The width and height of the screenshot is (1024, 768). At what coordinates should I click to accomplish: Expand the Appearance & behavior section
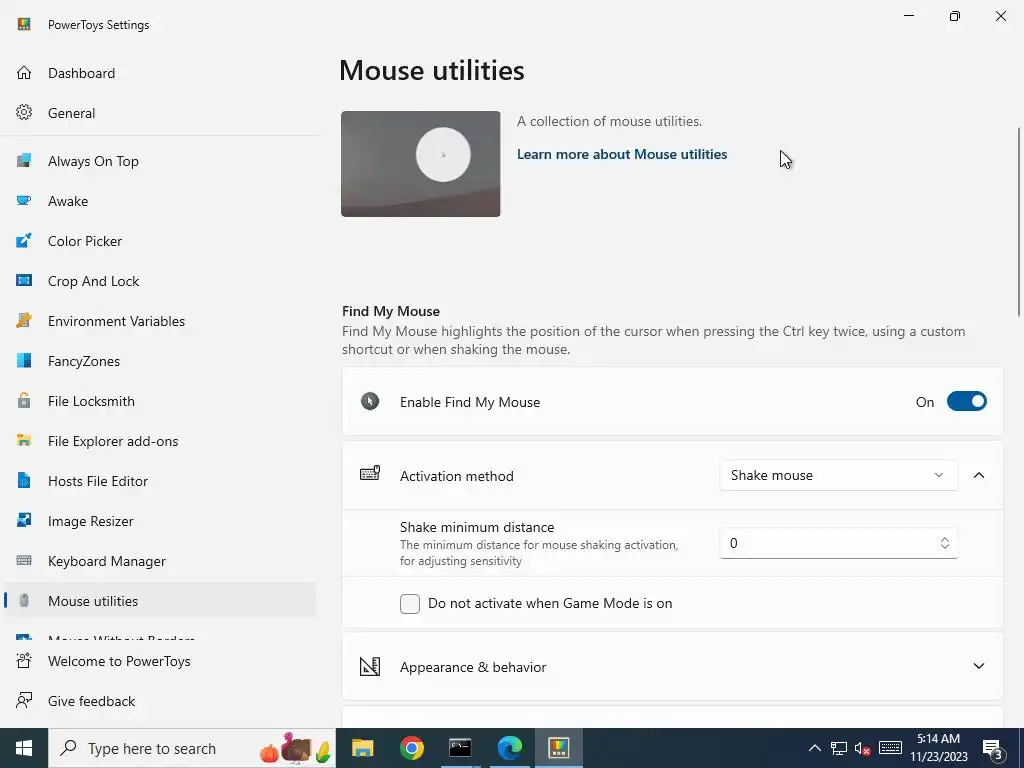click(x=979, y=666)
